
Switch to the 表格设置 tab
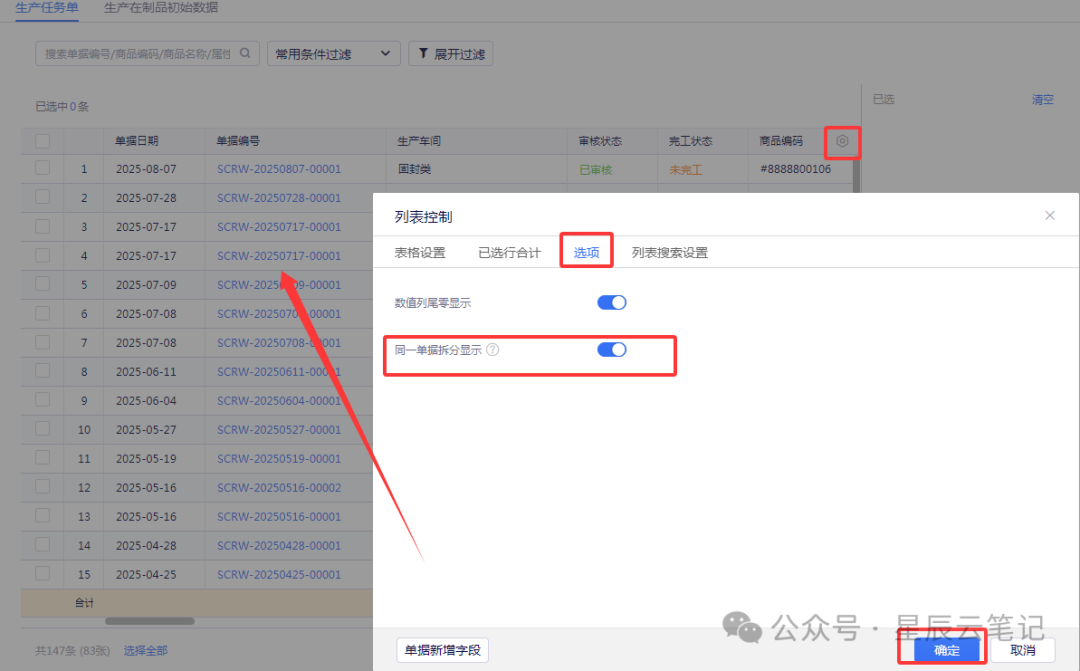[x=420, y=253]
